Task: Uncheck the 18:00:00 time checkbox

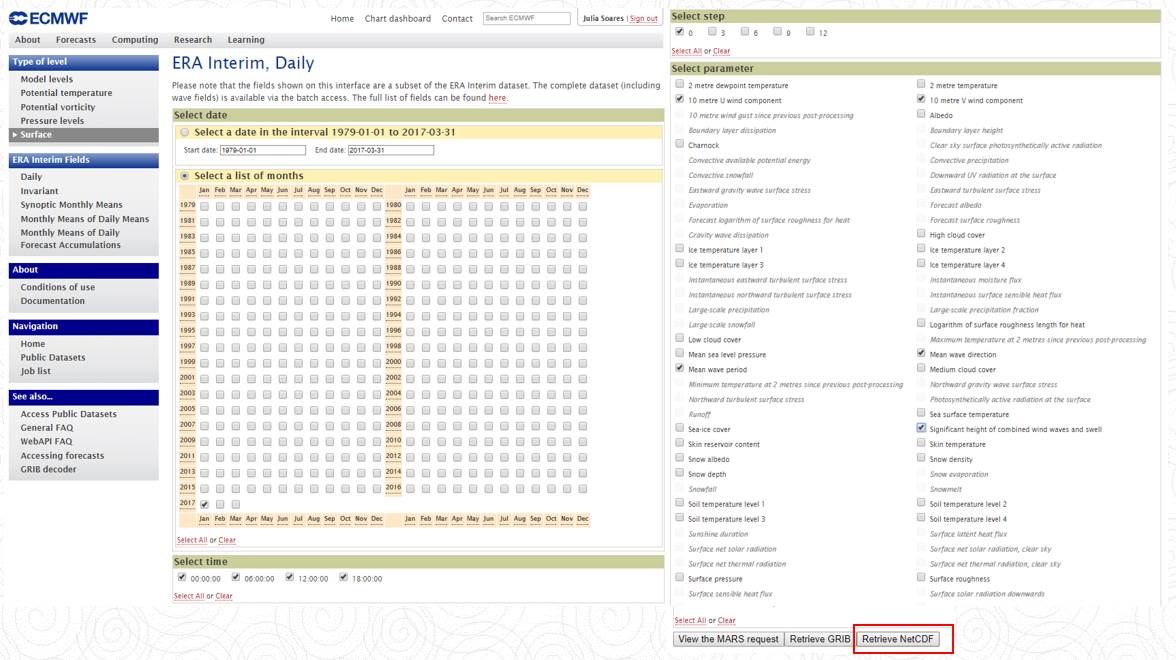Action: [344, 578]
